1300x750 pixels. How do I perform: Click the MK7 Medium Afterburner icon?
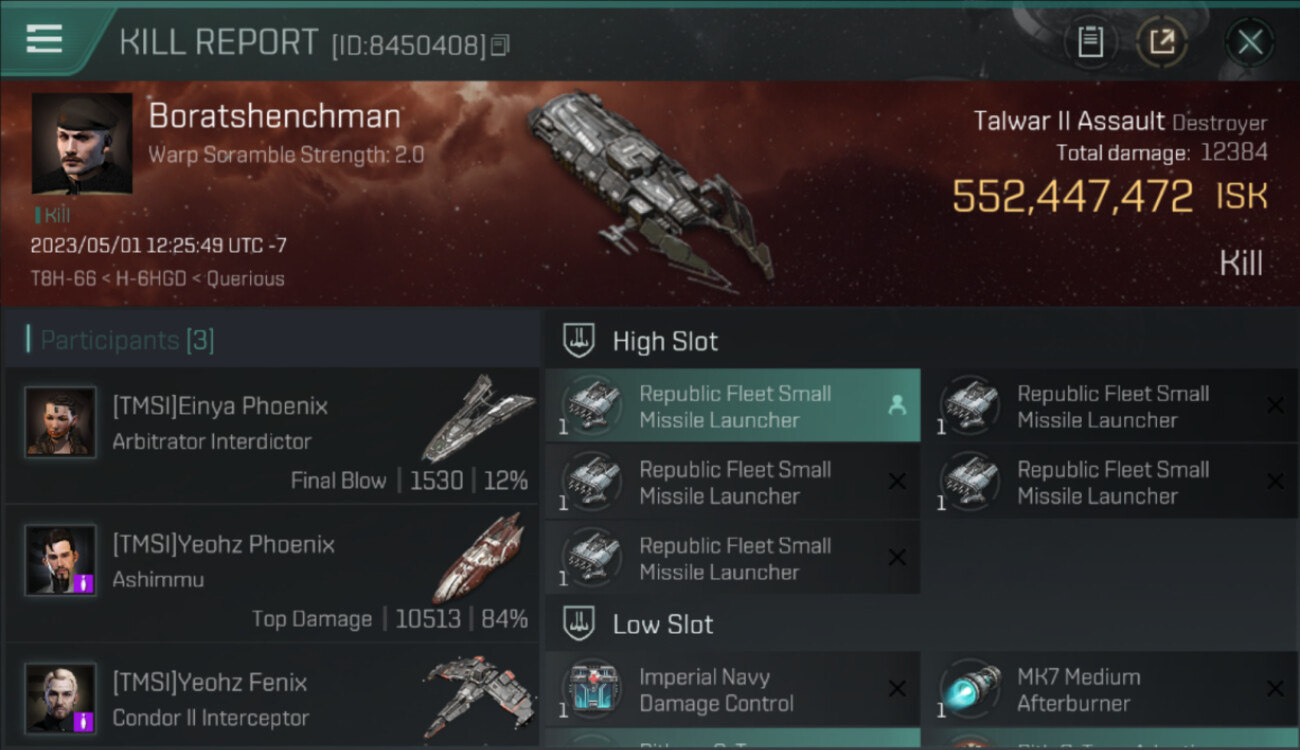coord(969,689)
